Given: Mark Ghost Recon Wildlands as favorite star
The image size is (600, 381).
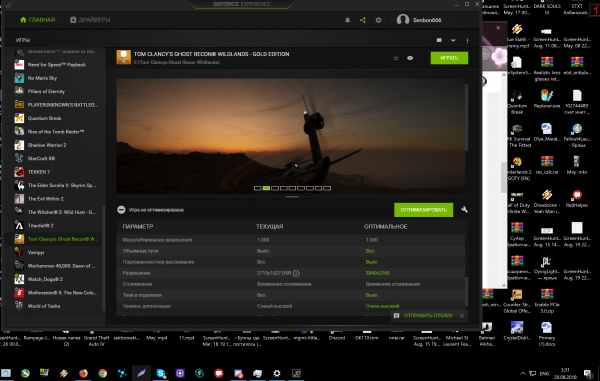Looking at the screenshot, I should 396,58.
